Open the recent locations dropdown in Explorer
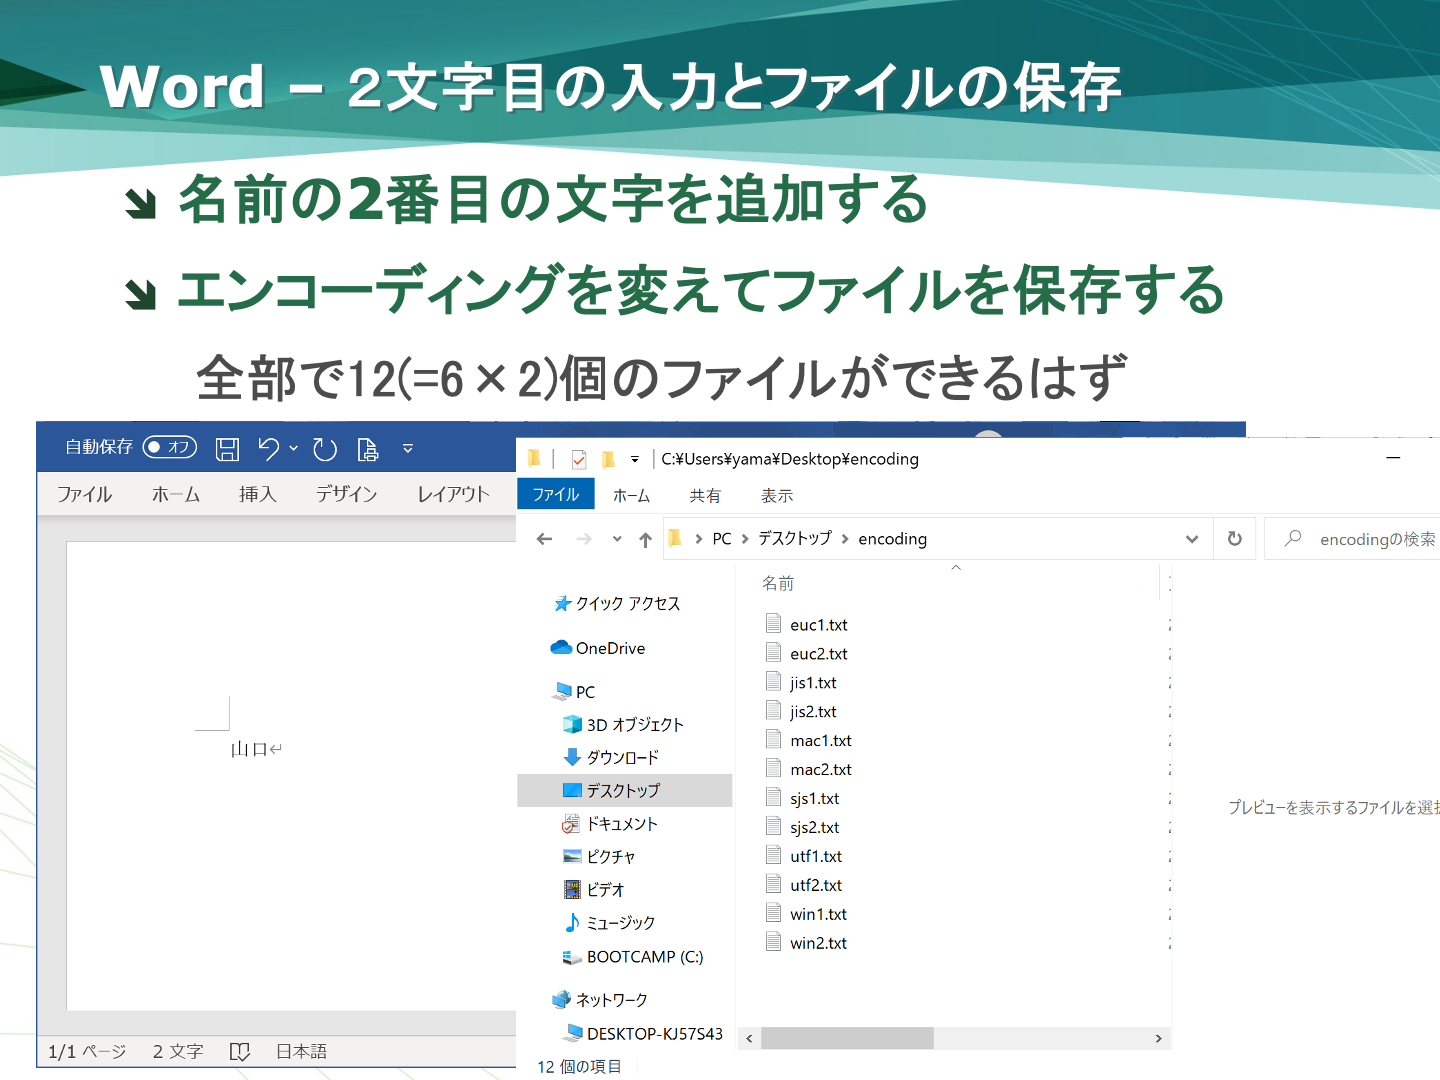Viewport: 1440px width, 1080px height. [617, 539]
